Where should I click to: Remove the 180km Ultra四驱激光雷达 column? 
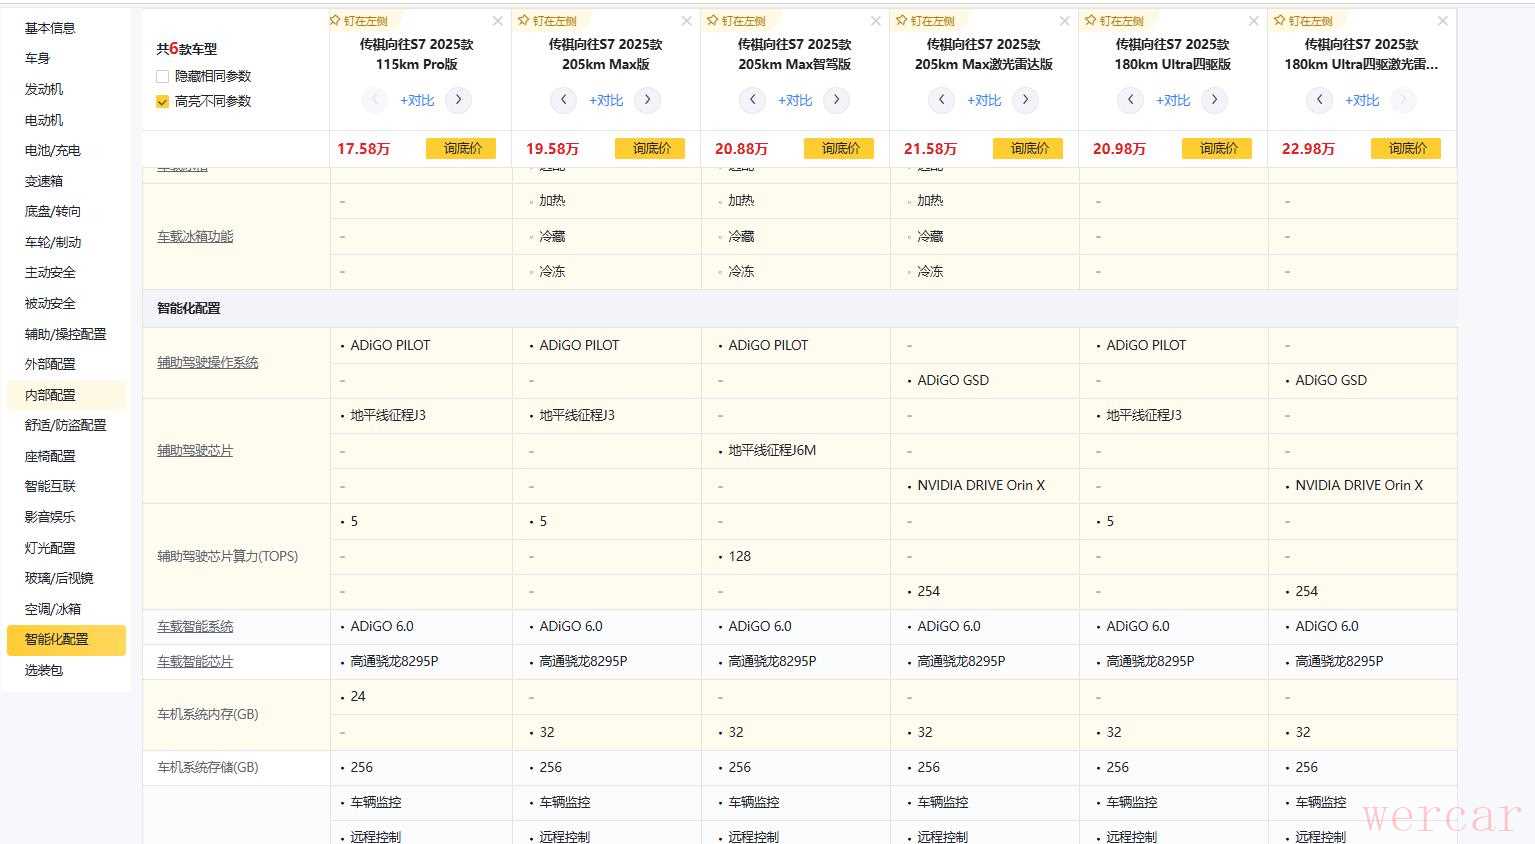point(1442,21)
